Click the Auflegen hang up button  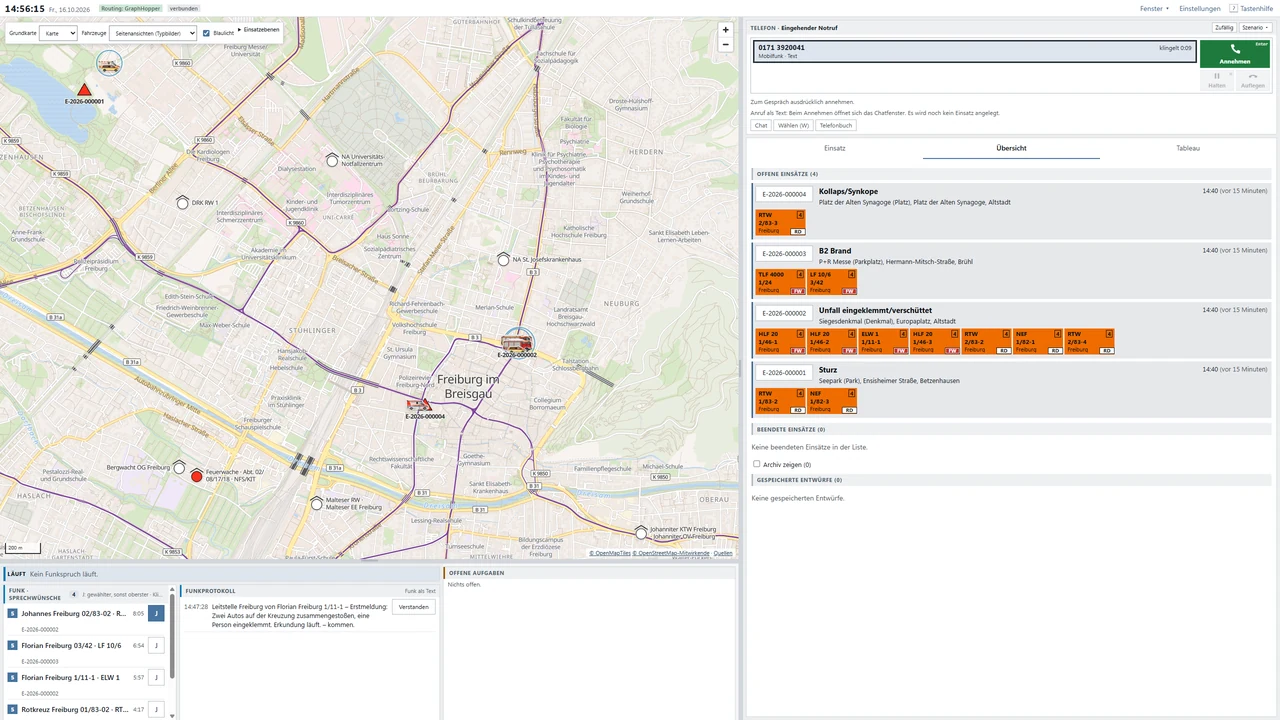[1253, 80]
